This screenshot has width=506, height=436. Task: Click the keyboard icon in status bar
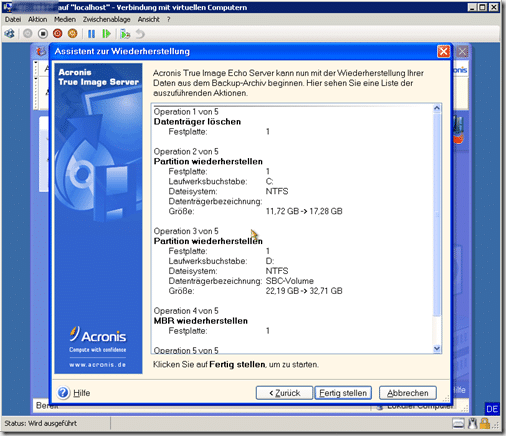tap(458, 424)
